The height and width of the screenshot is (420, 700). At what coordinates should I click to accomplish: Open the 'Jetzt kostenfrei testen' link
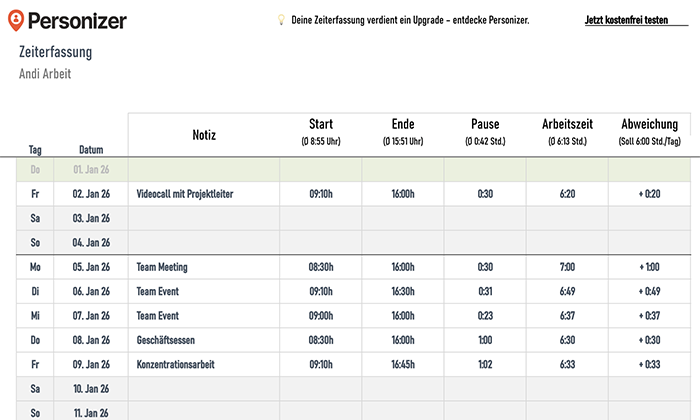point(626,20)
